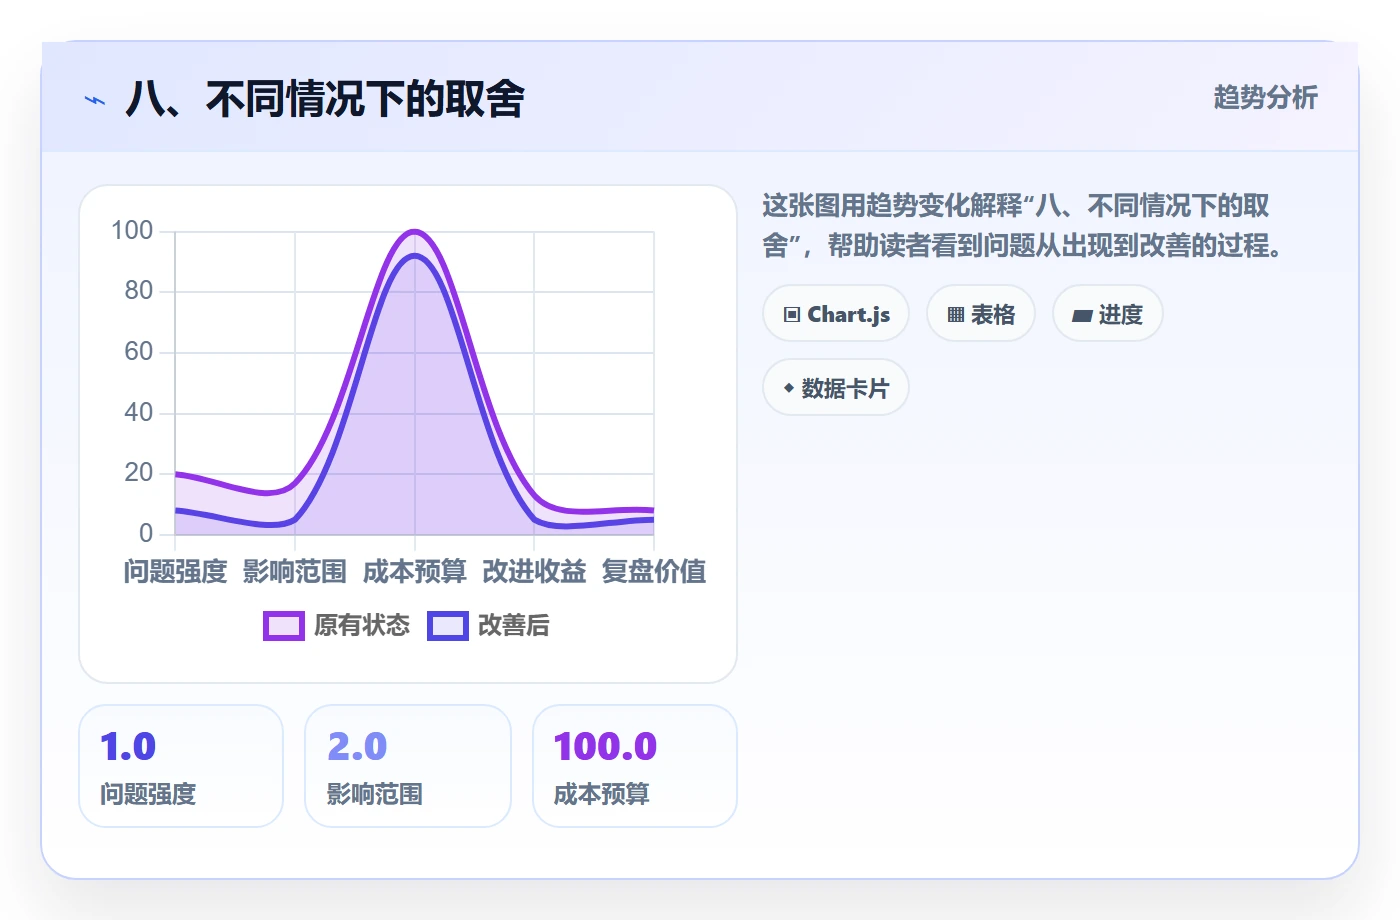Image resolution: width=1400 pixels, height=920 pixels.
Task: Click the 数据卡片 diamond icon
Action: (x=789, y=388)
